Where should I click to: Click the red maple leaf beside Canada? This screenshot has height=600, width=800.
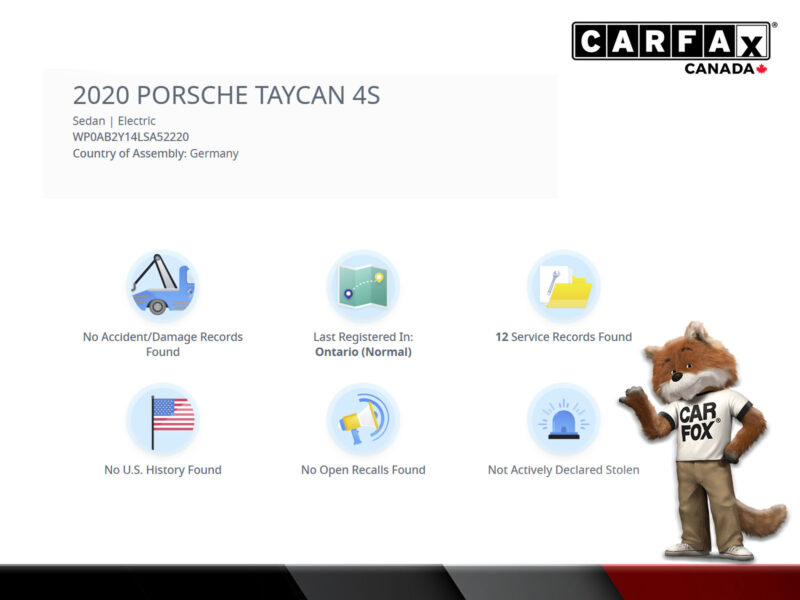762,69
